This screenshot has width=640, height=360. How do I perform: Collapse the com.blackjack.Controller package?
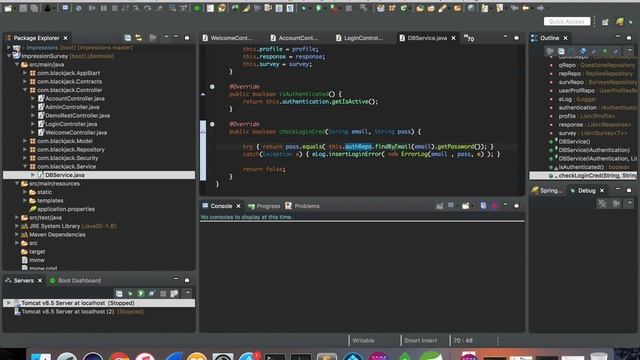tap(25, 90)
